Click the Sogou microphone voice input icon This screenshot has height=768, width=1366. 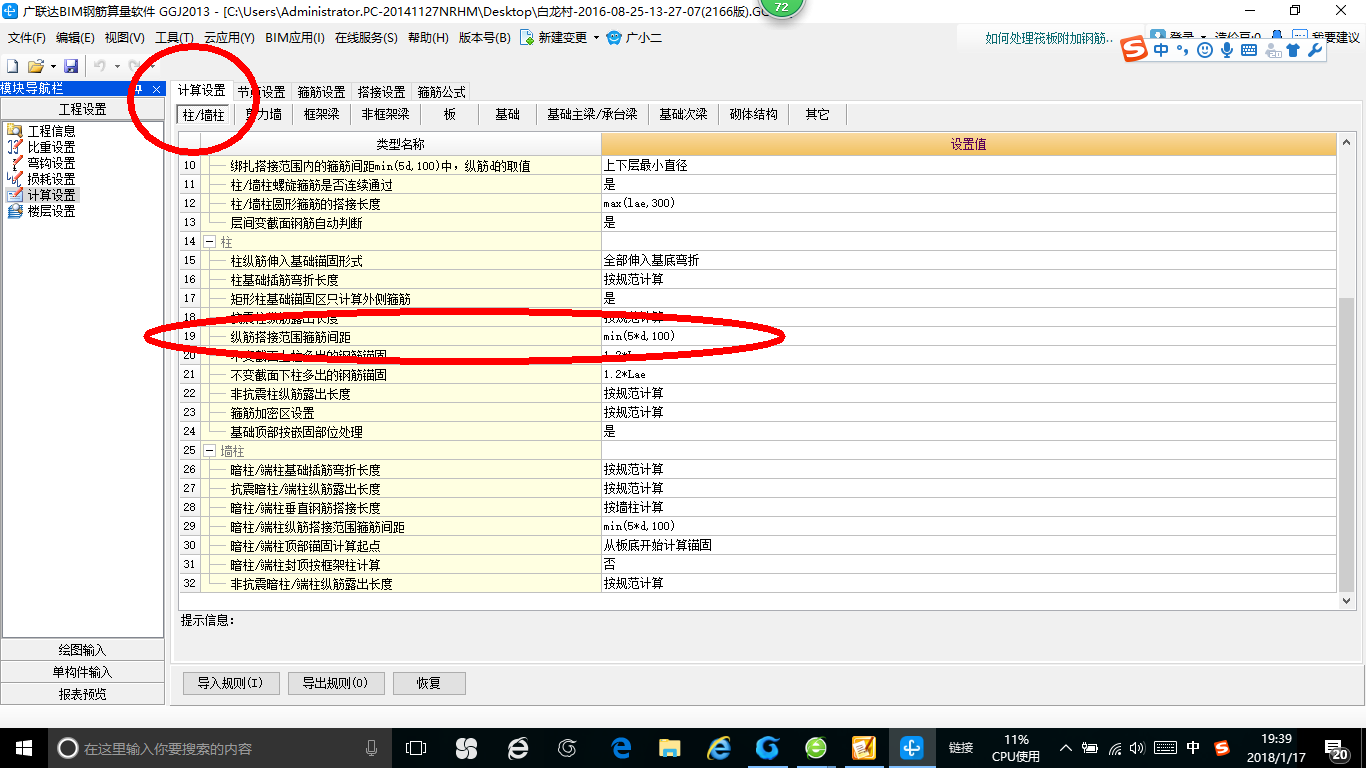pos(1227,49)
